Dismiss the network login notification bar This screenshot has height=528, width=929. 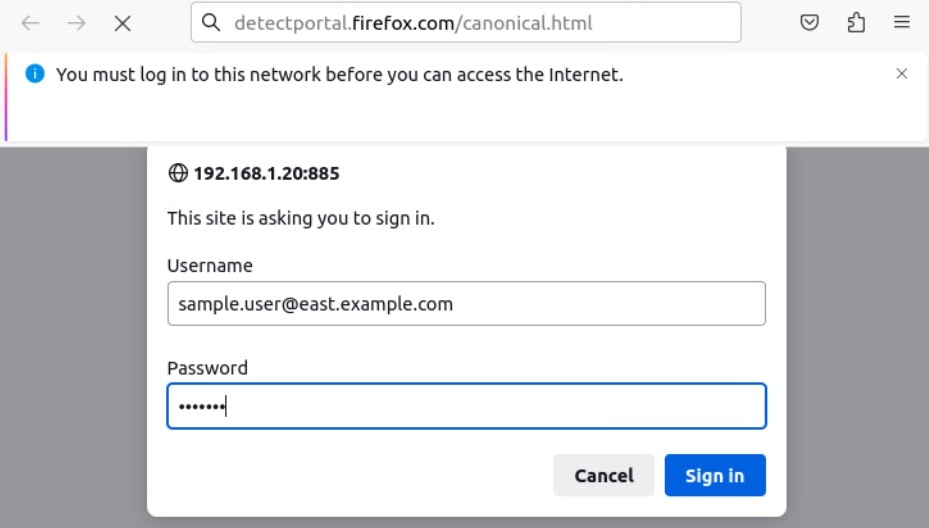click(902, 73)
